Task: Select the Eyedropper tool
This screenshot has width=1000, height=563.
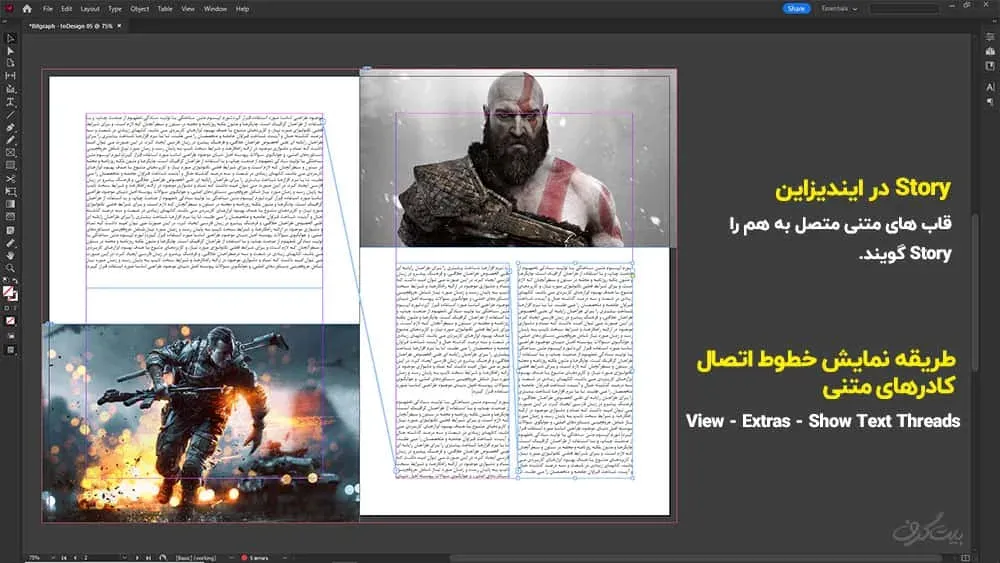Action: point(10,243)
